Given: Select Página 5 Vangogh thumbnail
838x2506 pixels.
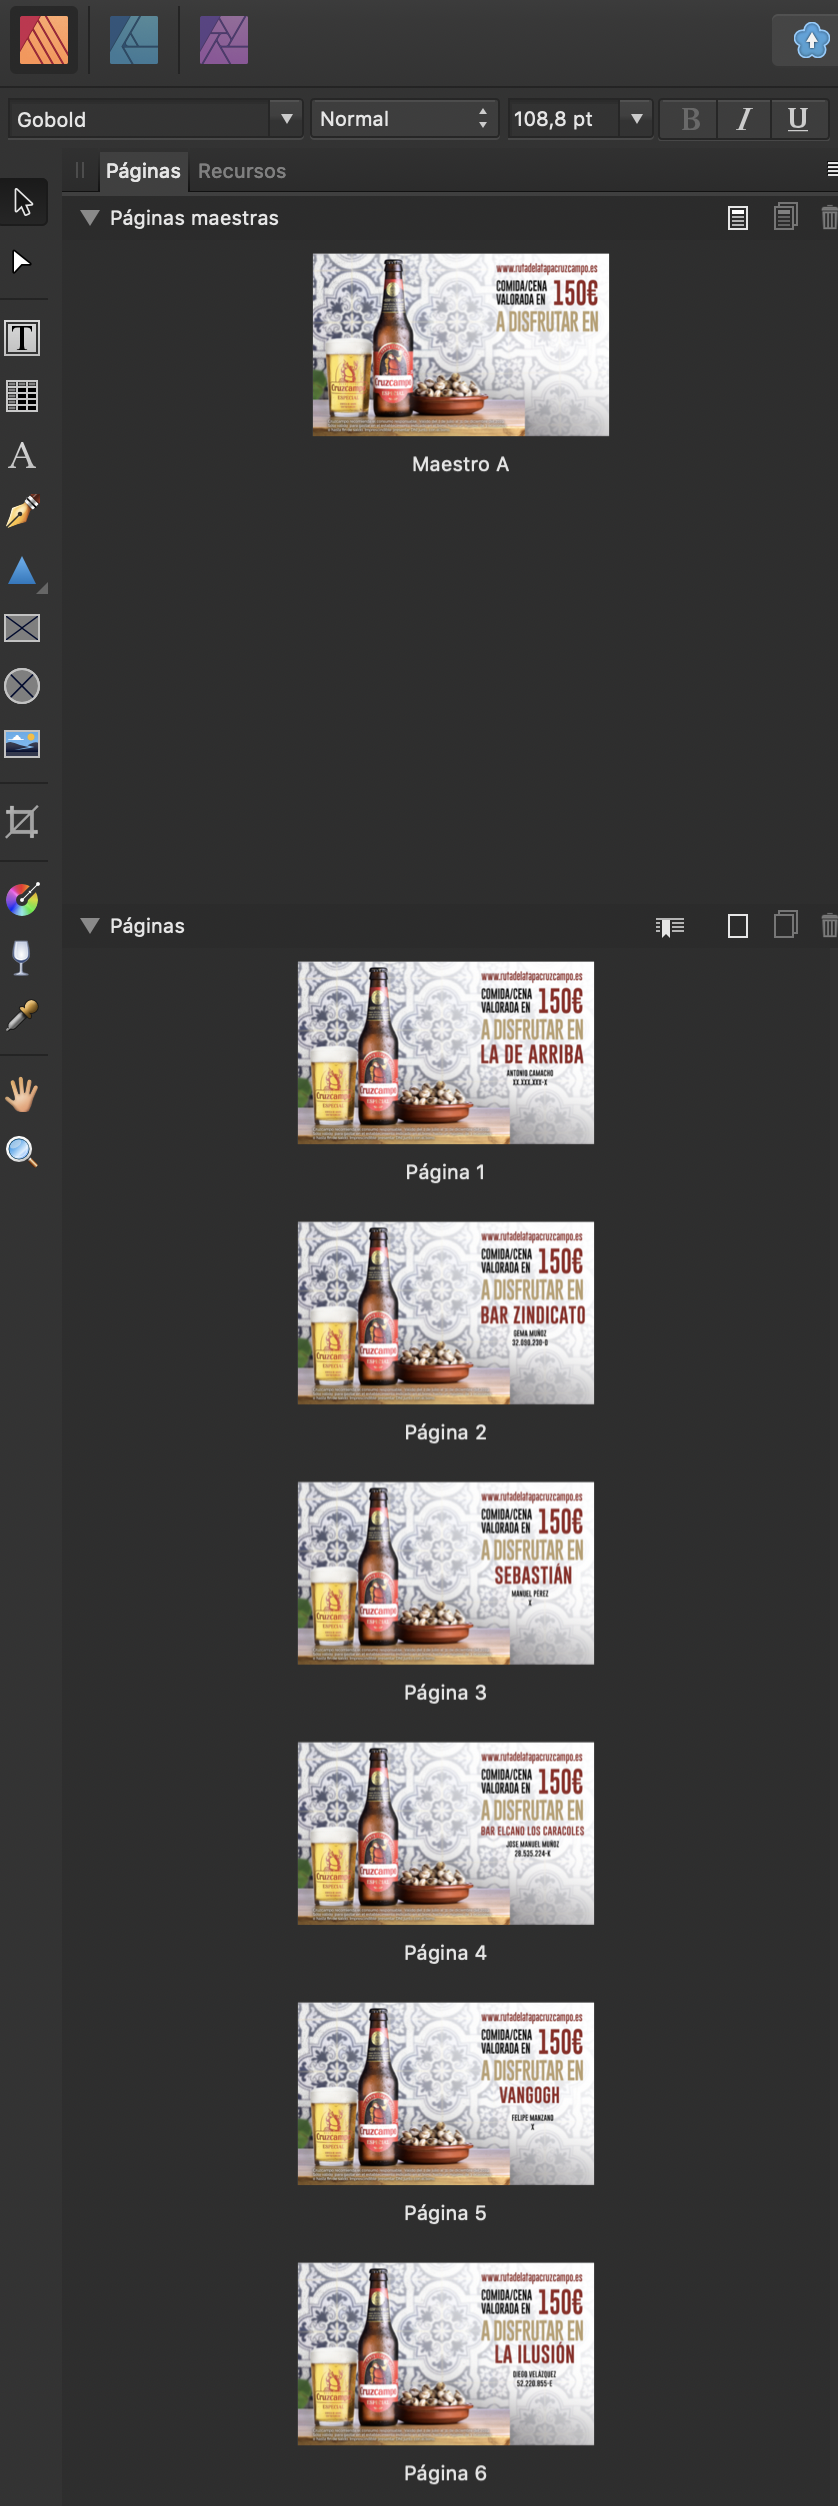Looking at the screenshot, I should 446,2093.
